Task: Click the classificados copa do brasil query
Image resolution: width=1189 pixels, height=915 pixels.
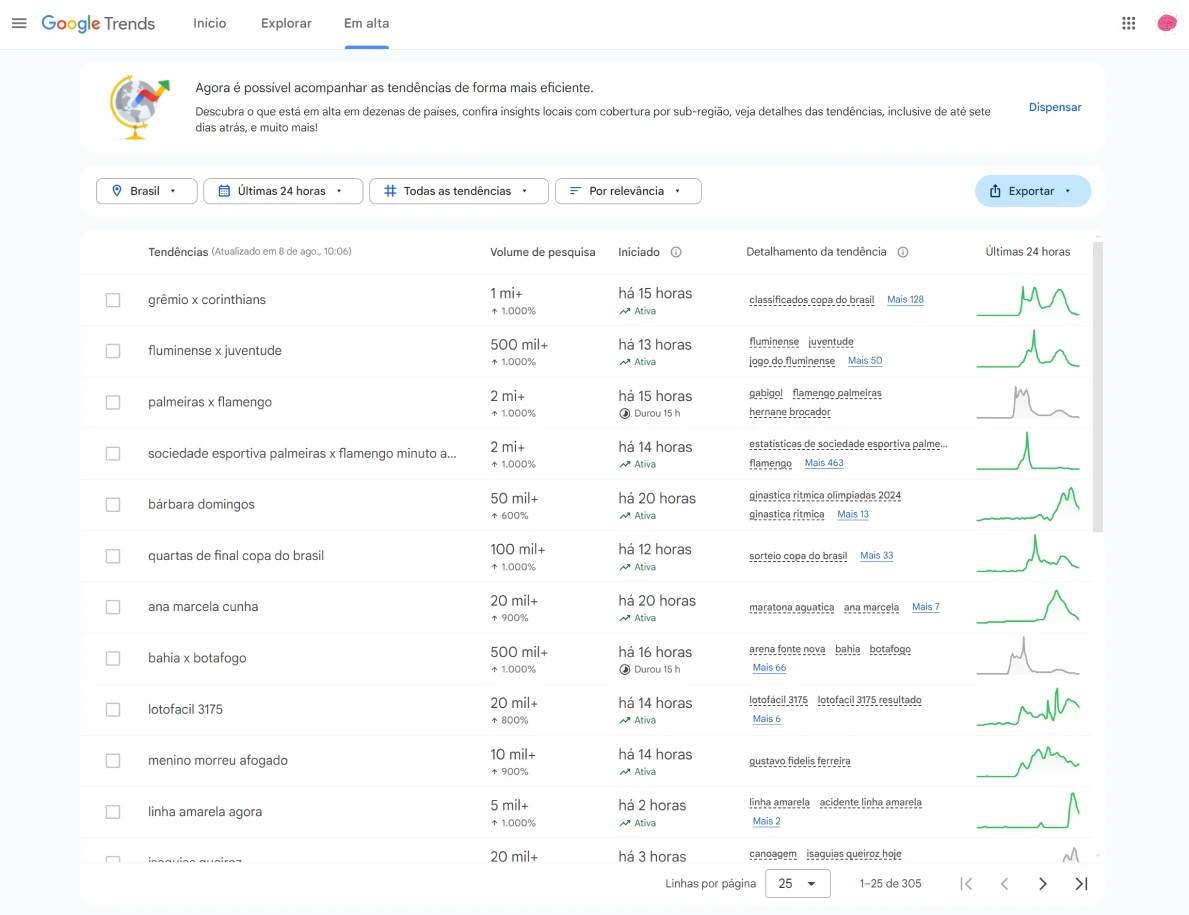Action: point(811,300)
